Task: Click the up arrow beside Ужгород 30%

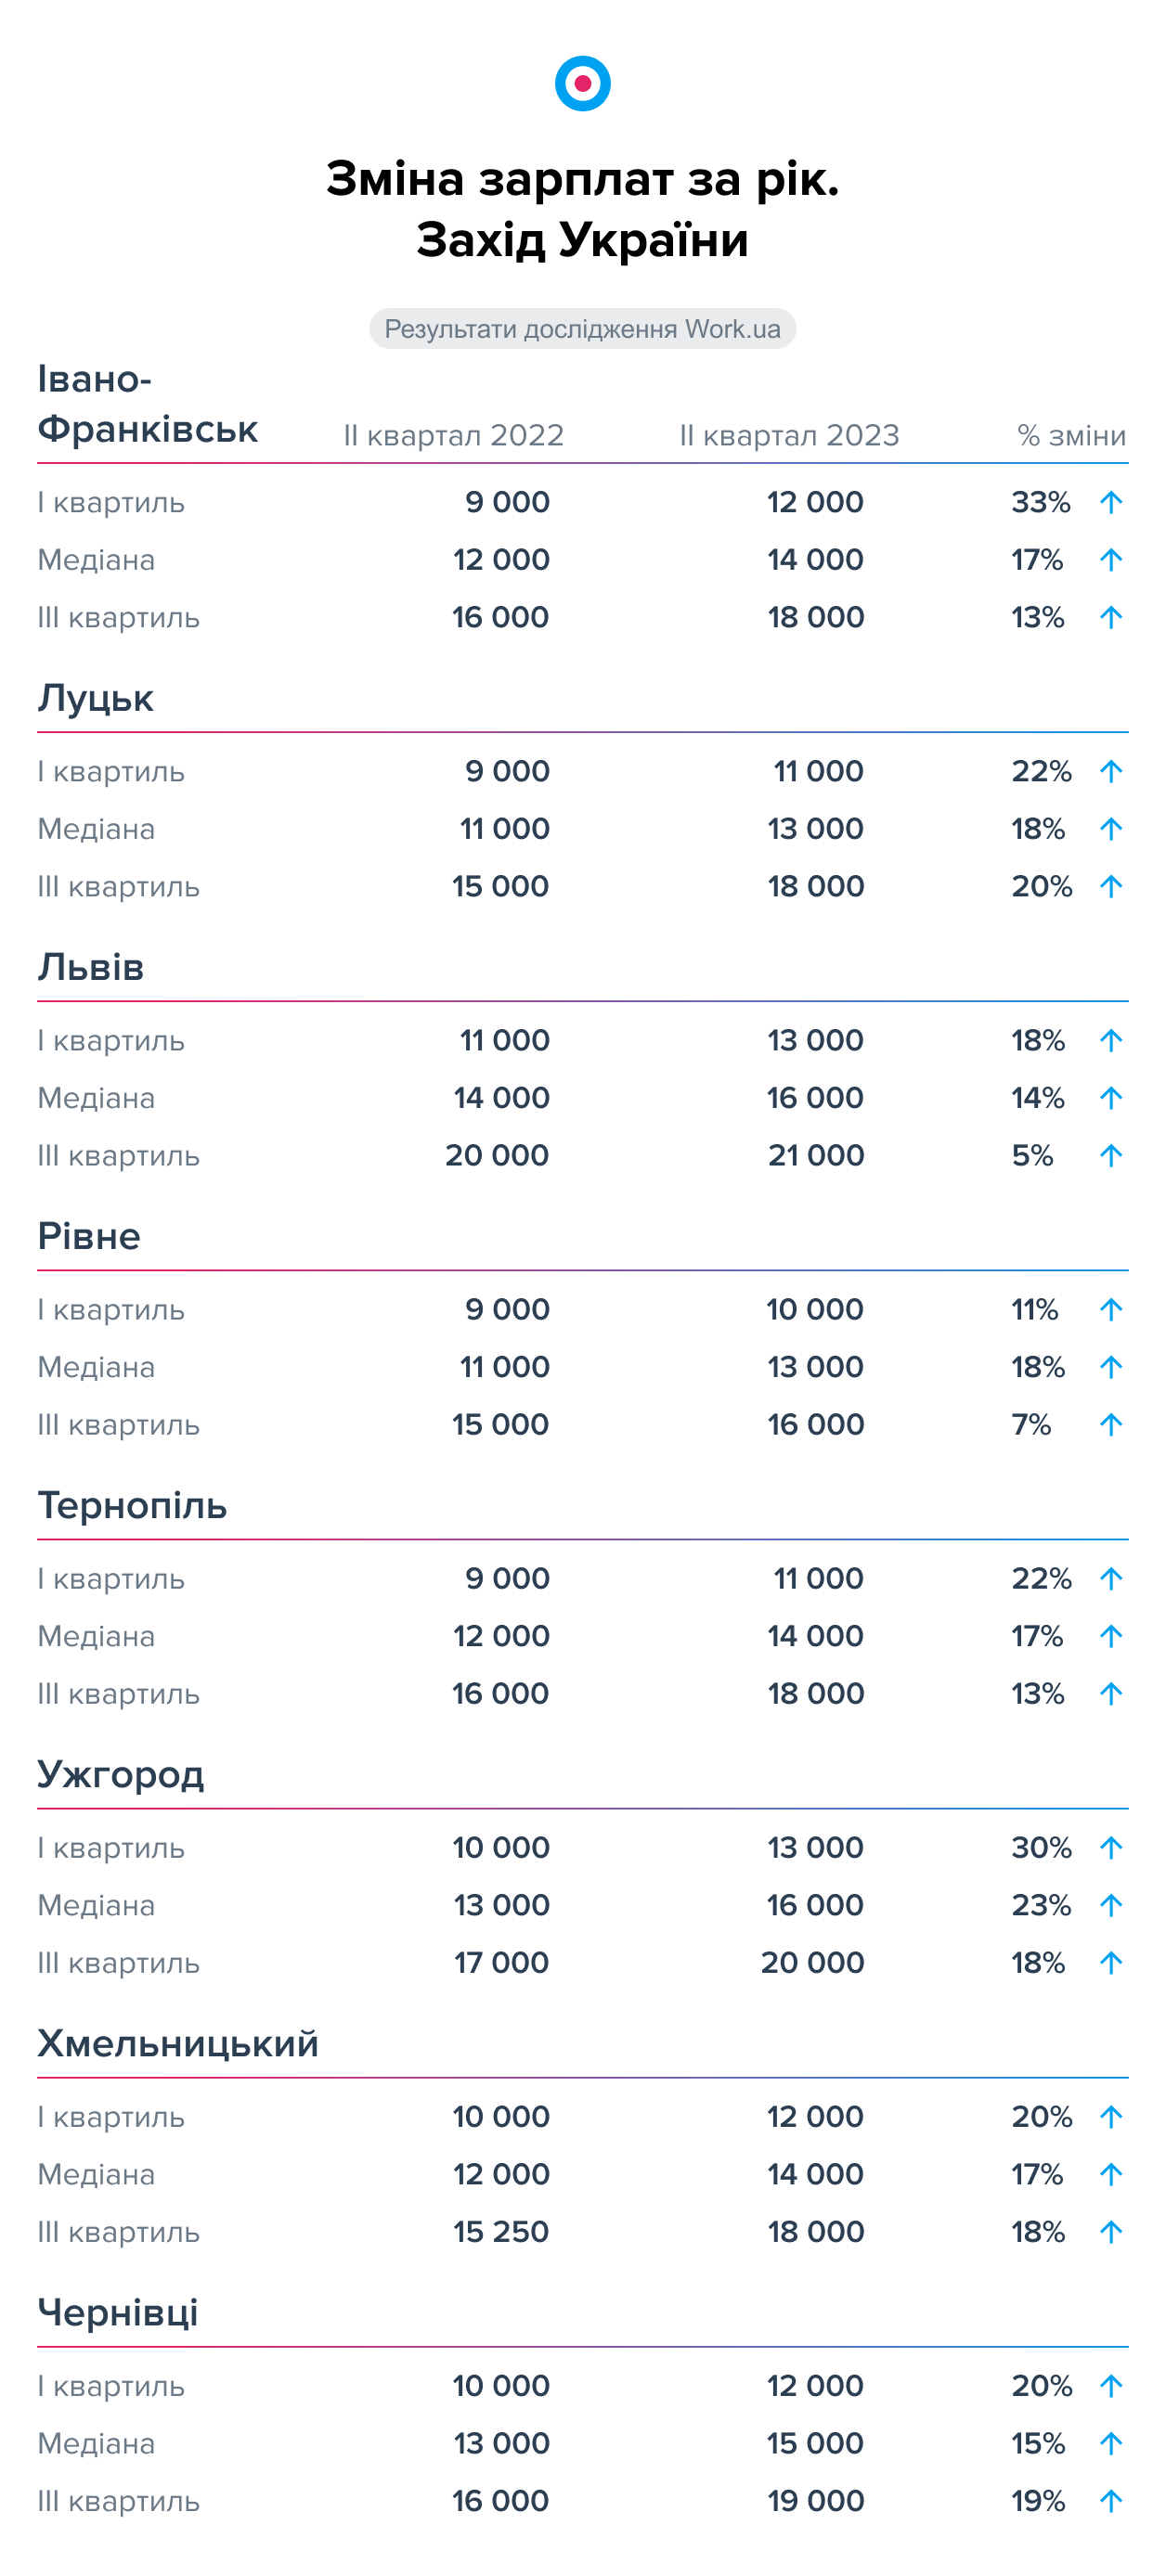Action: click(x=1110, y=1848)
